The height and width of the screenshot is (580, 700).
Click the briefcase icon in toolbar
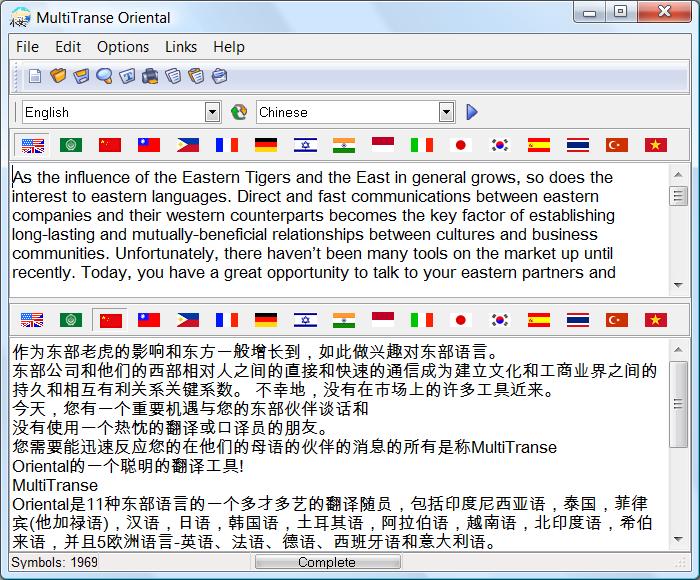coord(219,76)
